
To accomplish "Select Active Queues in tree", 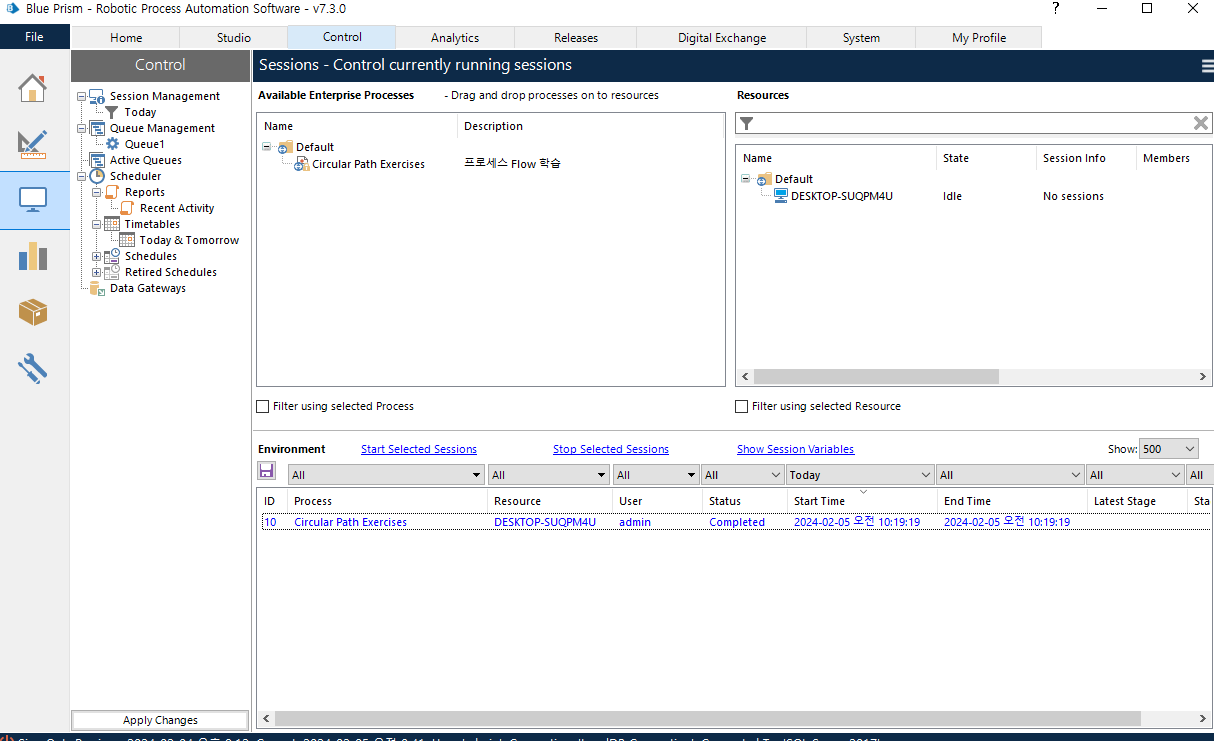I will (146, 160).
